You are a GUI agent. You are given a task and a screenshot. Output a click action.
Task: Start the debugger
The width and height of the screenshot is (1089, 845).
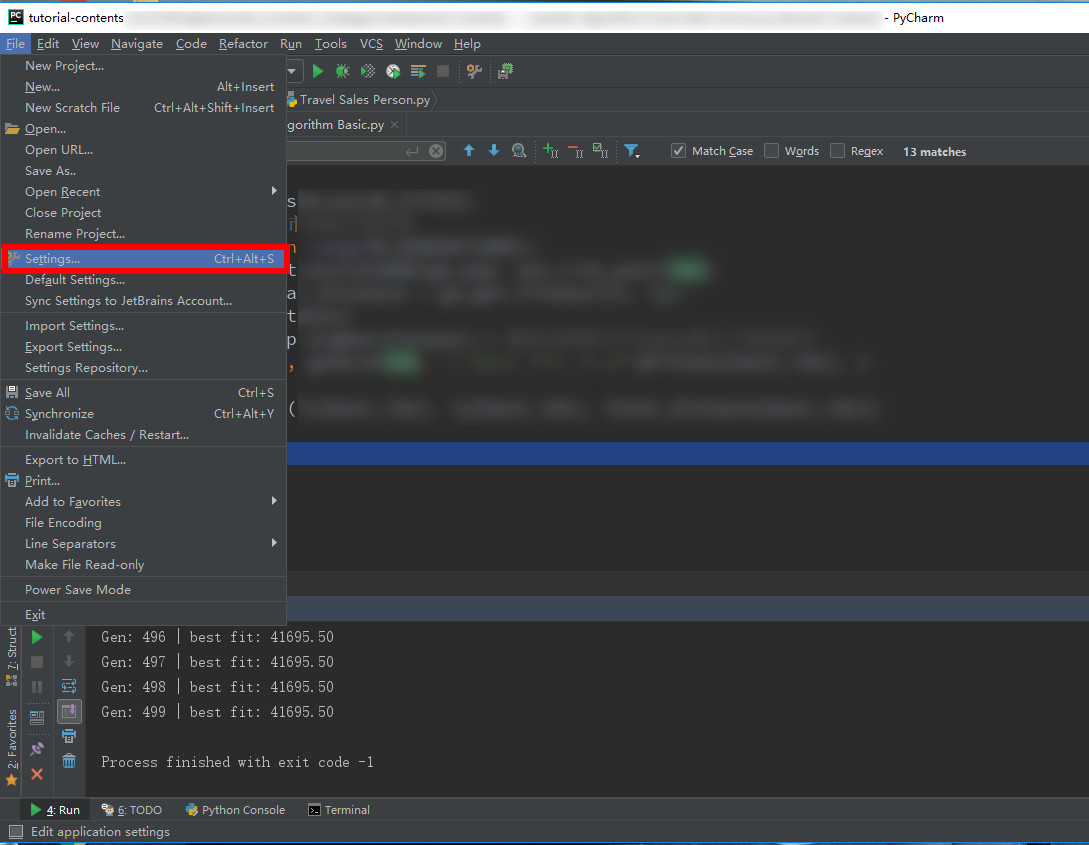click(x=343, y=70)
